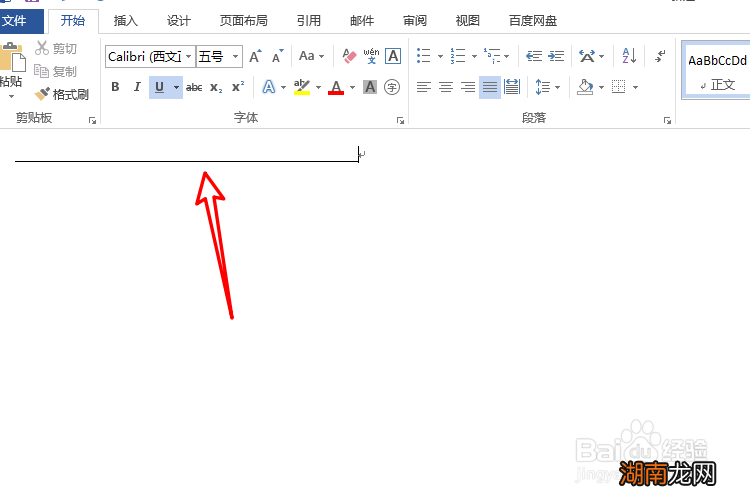
Task: Apply text effects outlined A
Action: (269, 87)
